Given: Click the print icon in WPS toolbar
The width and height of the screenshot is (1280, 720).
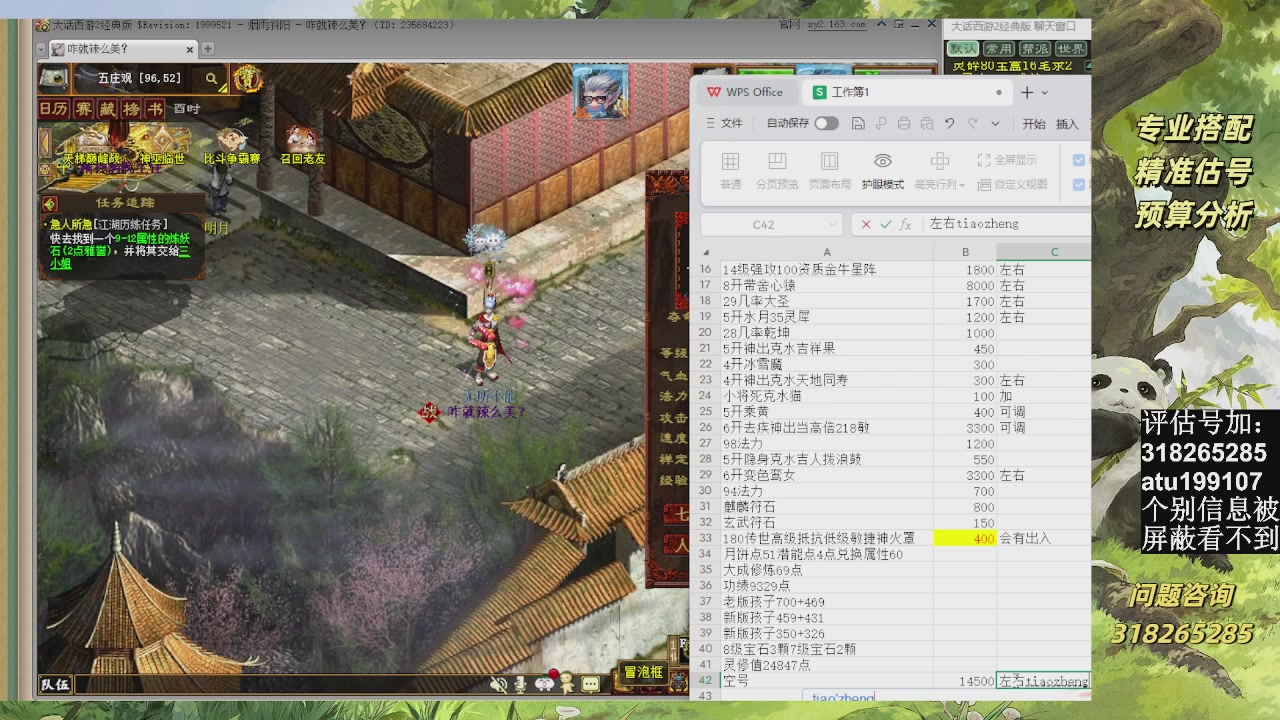Looking at the screenshot, I should [x=904, y=123].
